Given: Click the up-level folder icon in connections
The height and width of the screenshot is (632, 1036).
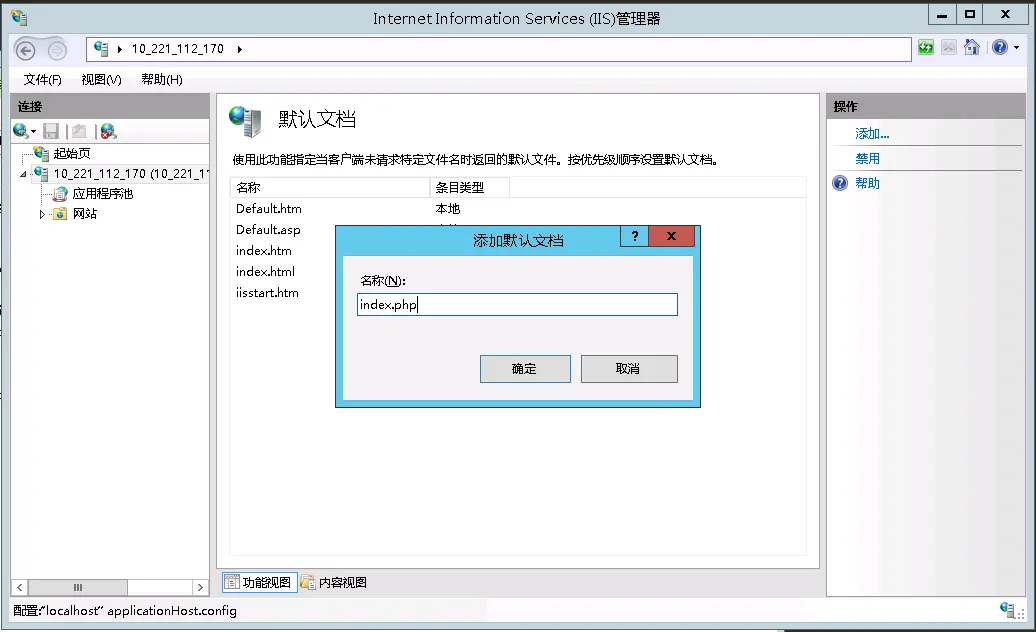Looking at the screenshot, I should tap(79, 131).
